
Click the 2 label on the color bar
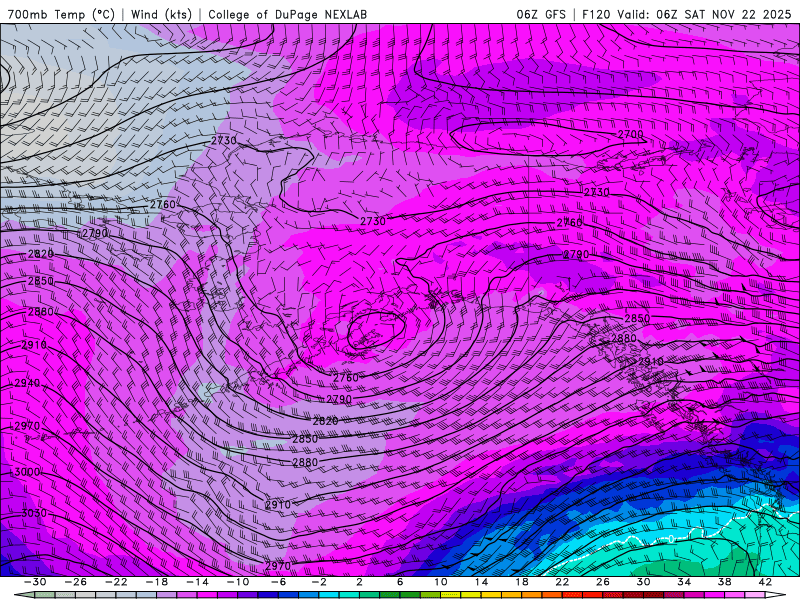[359, 582]
